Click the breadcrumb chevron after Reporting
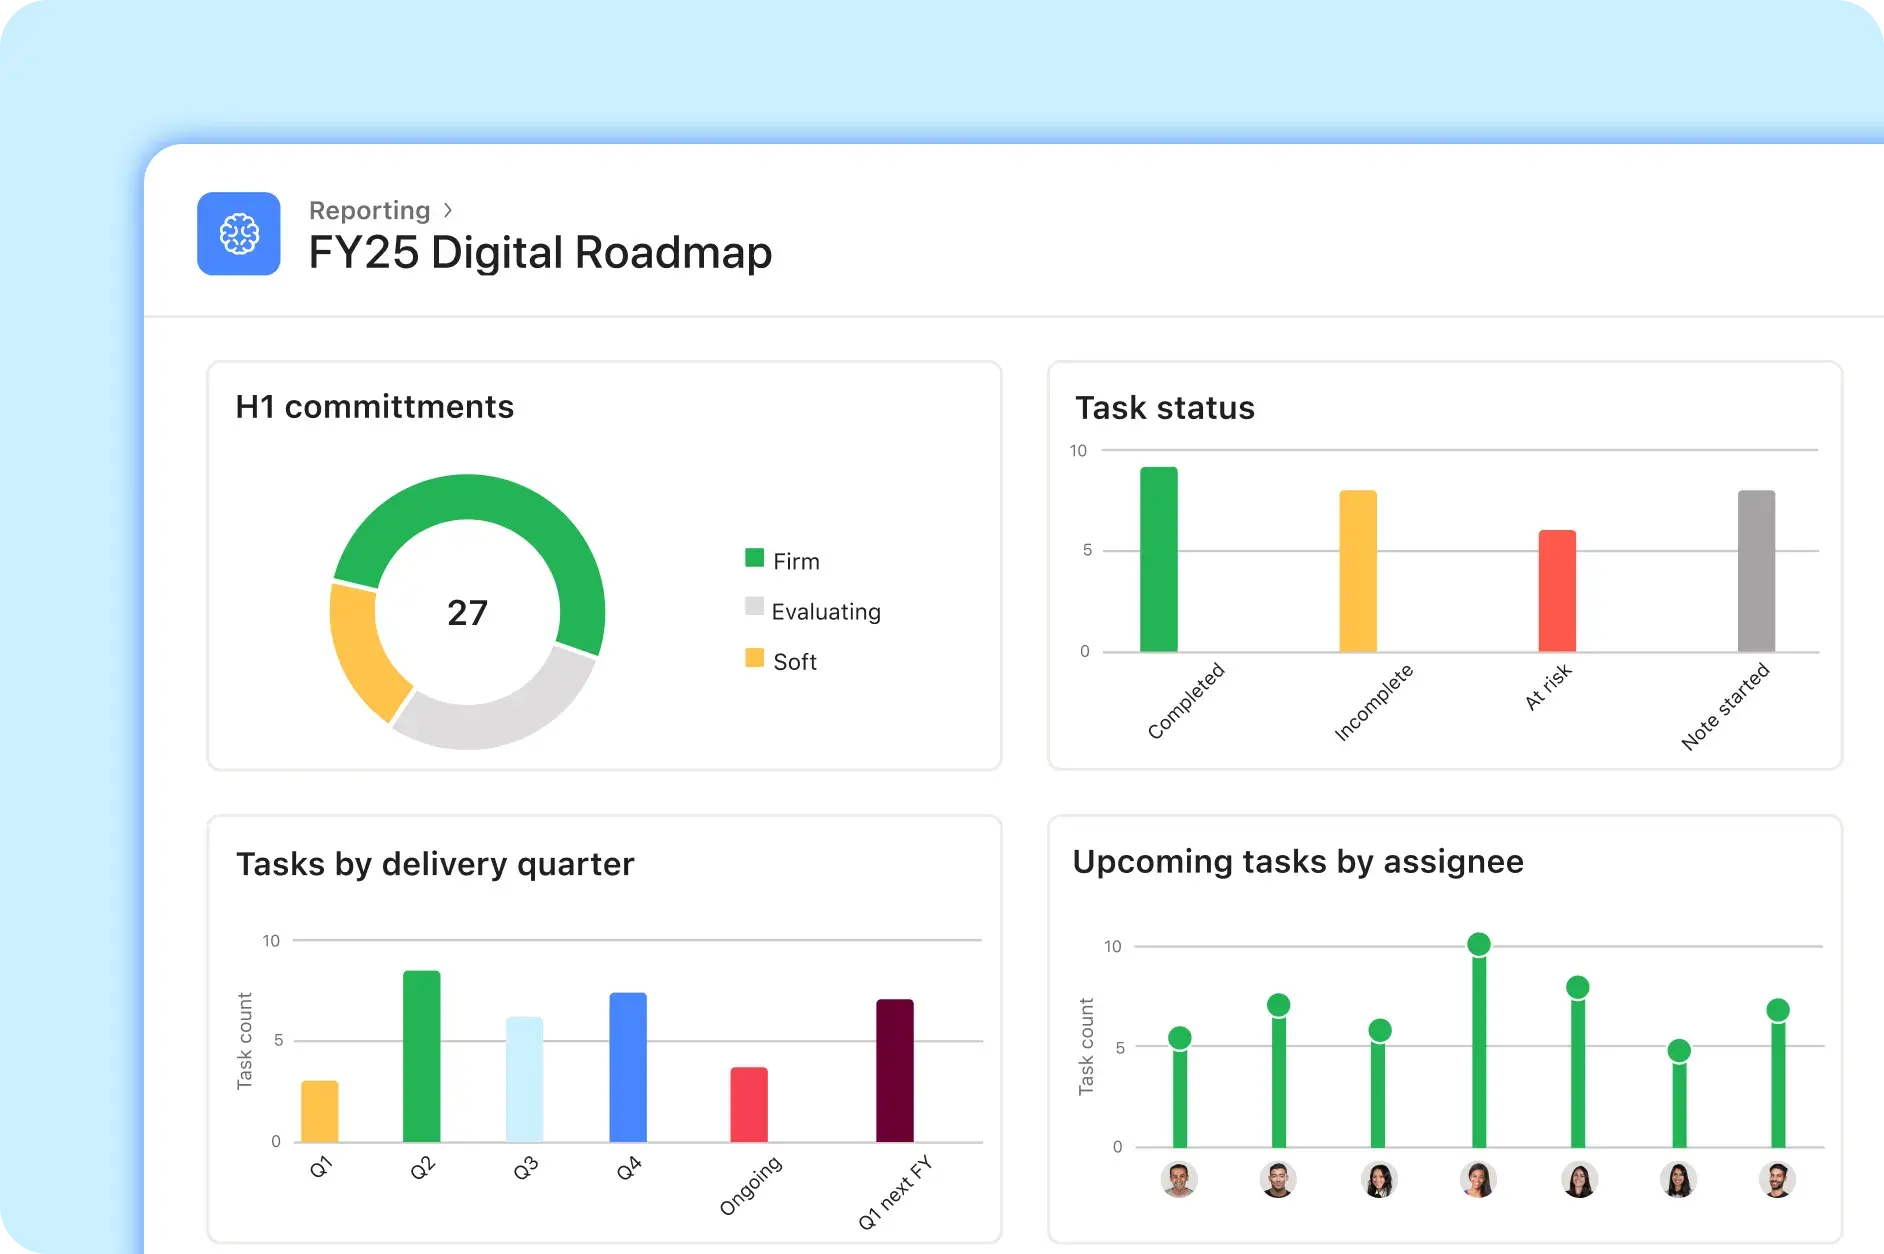Viewport: 1884px width, 1254px height. pos(448,210)
